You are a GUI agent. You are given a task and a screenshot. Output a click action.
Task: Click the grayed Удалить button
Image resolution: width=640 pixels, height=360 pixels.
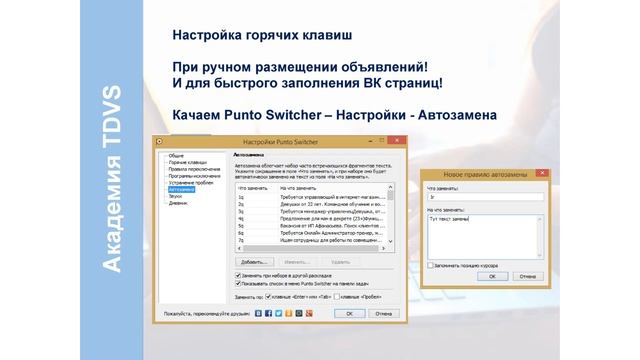pyautogui.click(x=340, y=262)
